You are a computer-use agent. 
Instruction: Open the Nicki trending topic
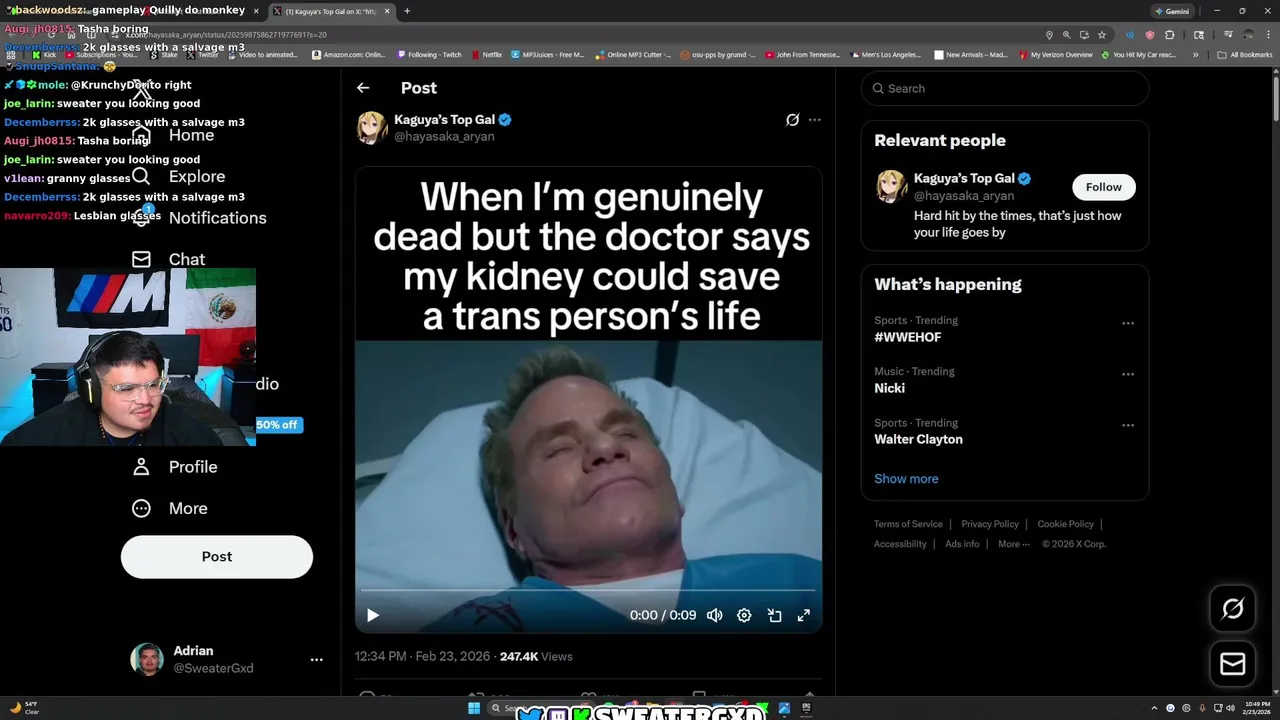(x=889, y=388)
